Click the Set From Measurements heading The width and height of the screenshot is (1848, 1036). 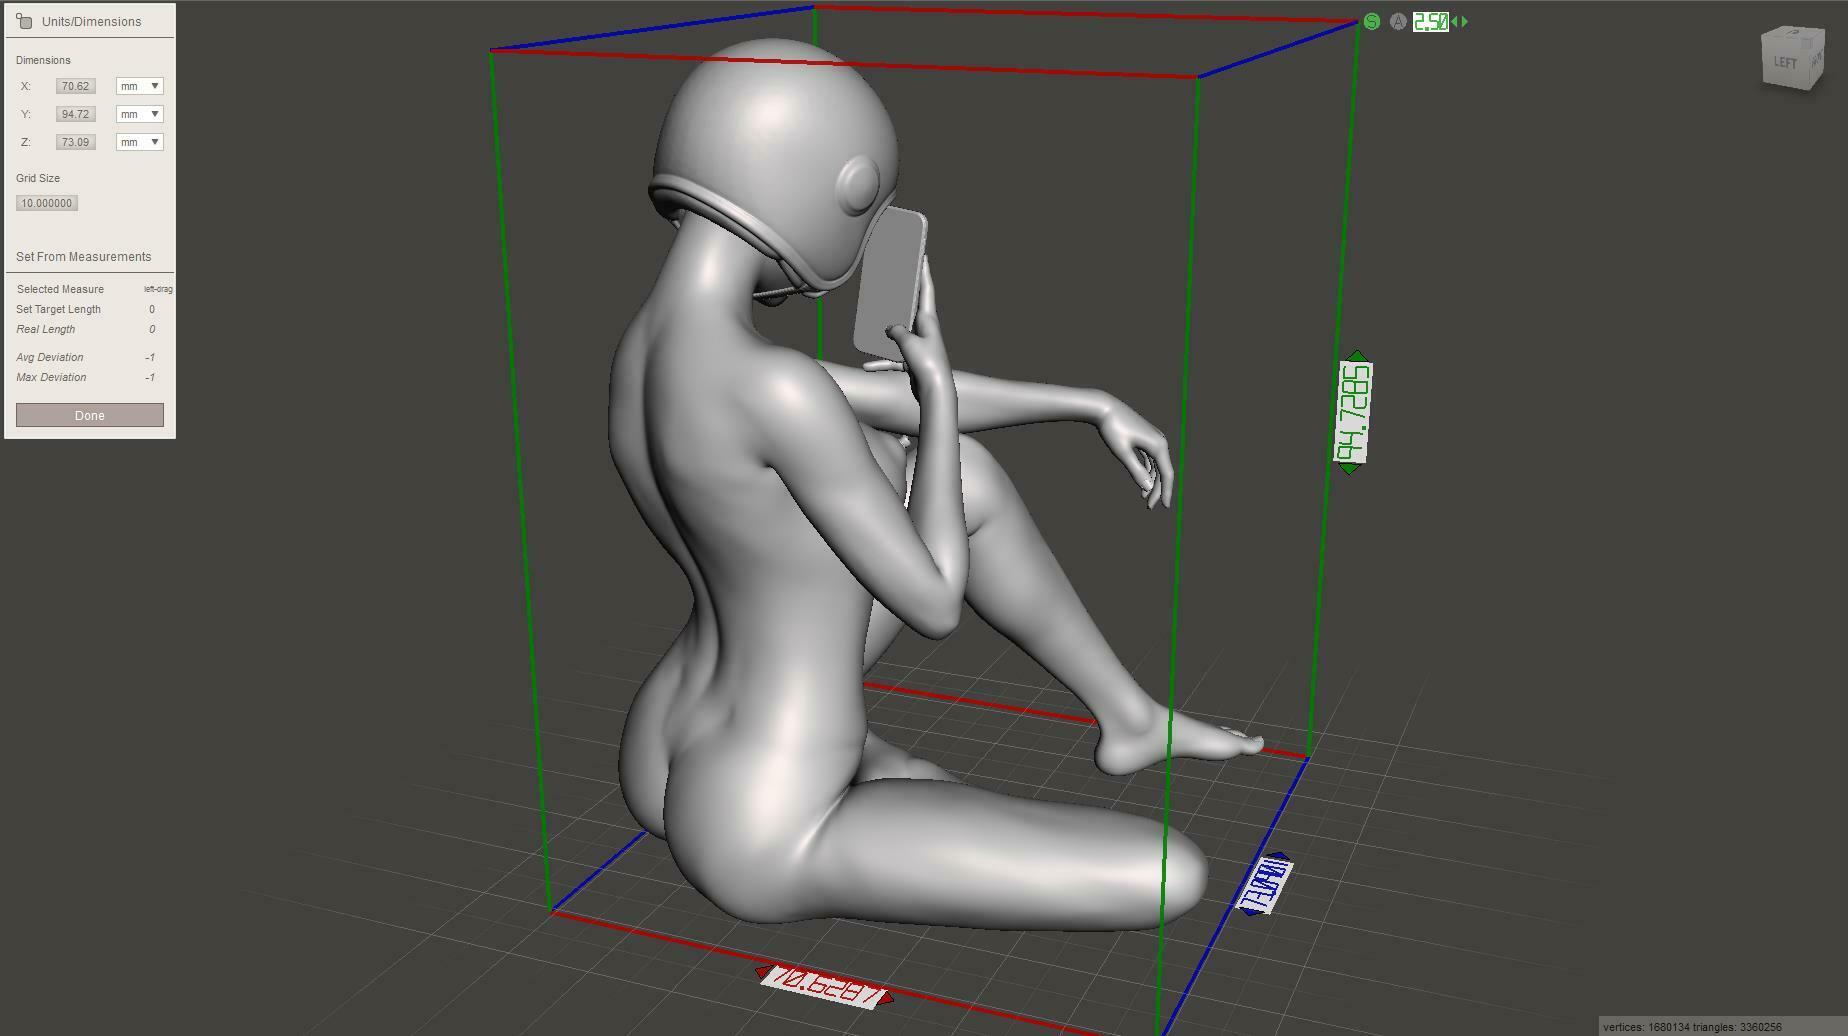click(x=84, y=257)
